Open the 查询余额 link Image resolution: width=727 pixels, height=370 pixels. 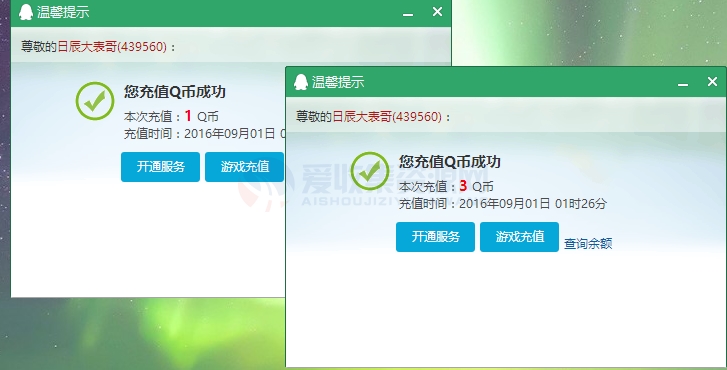point(588,243)
